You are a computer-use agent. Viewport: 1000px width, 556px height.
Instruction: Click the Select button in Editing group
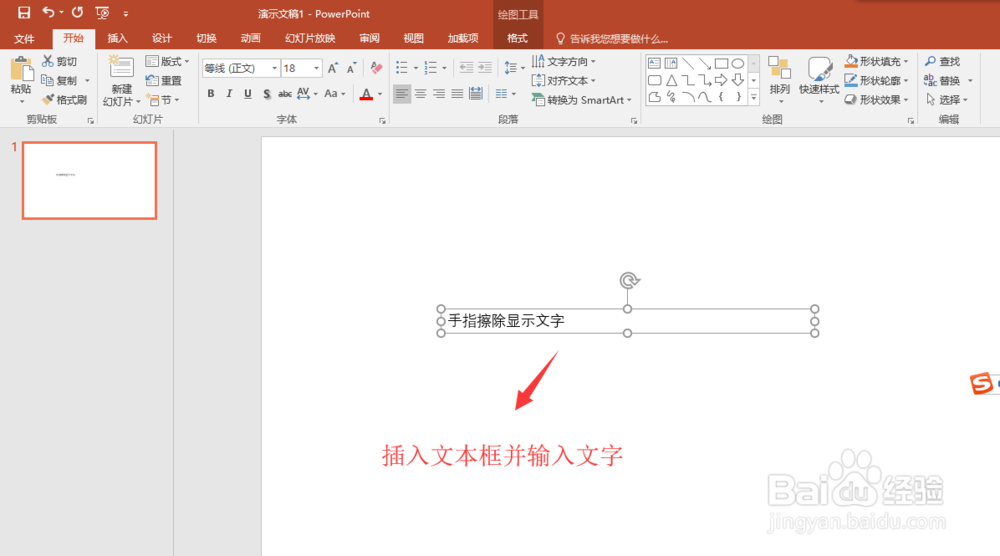coord(948,99)
